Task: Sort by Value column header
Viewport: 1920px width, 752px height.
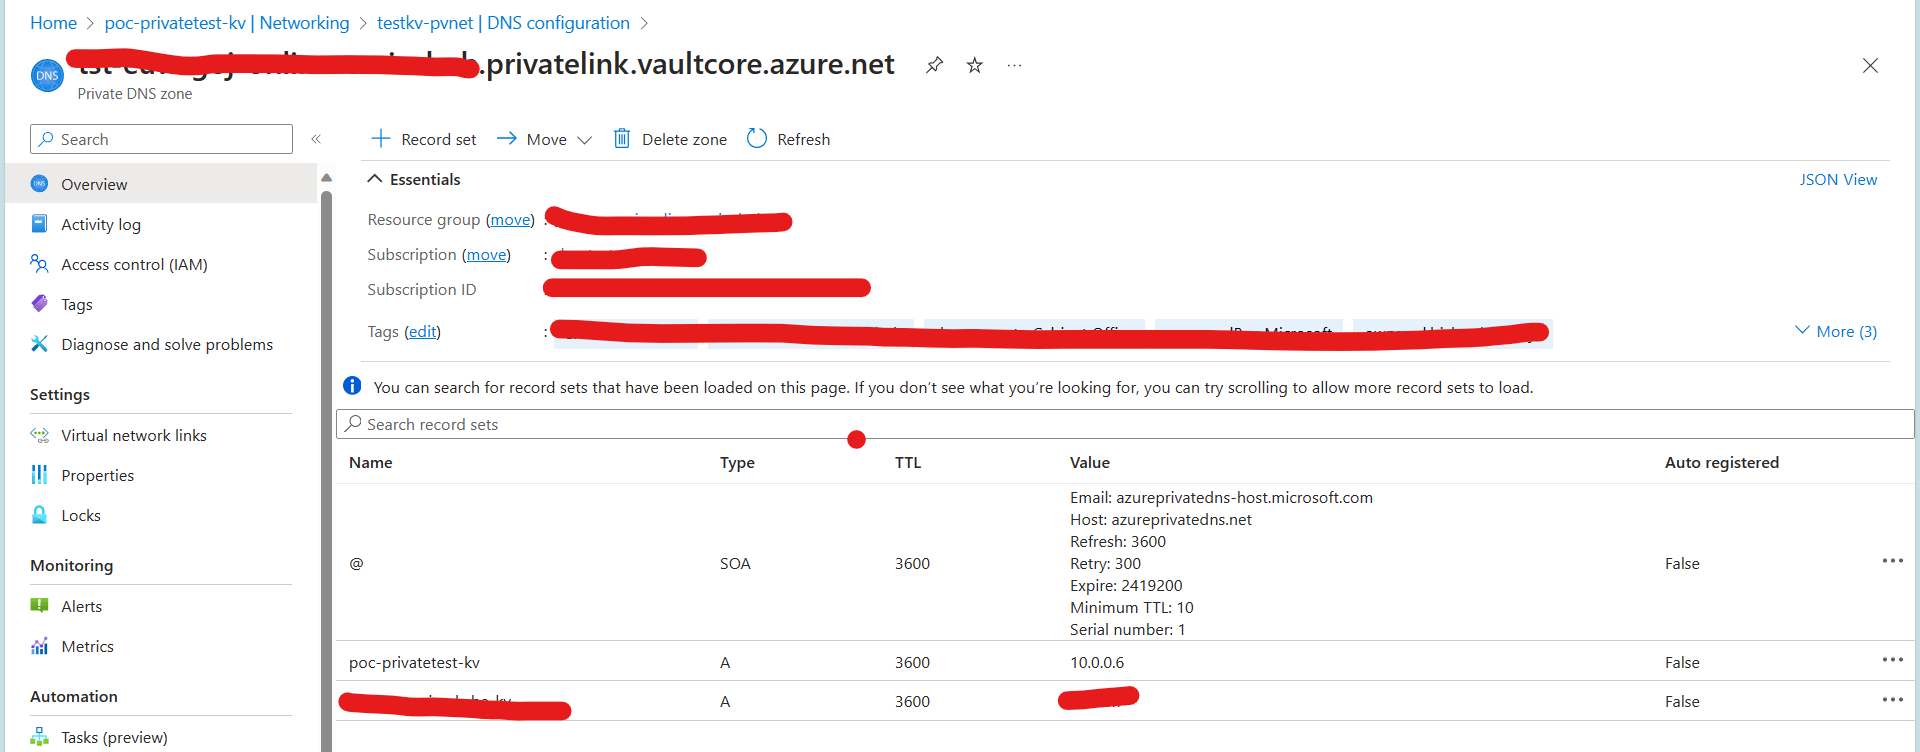Action: 1090,462
